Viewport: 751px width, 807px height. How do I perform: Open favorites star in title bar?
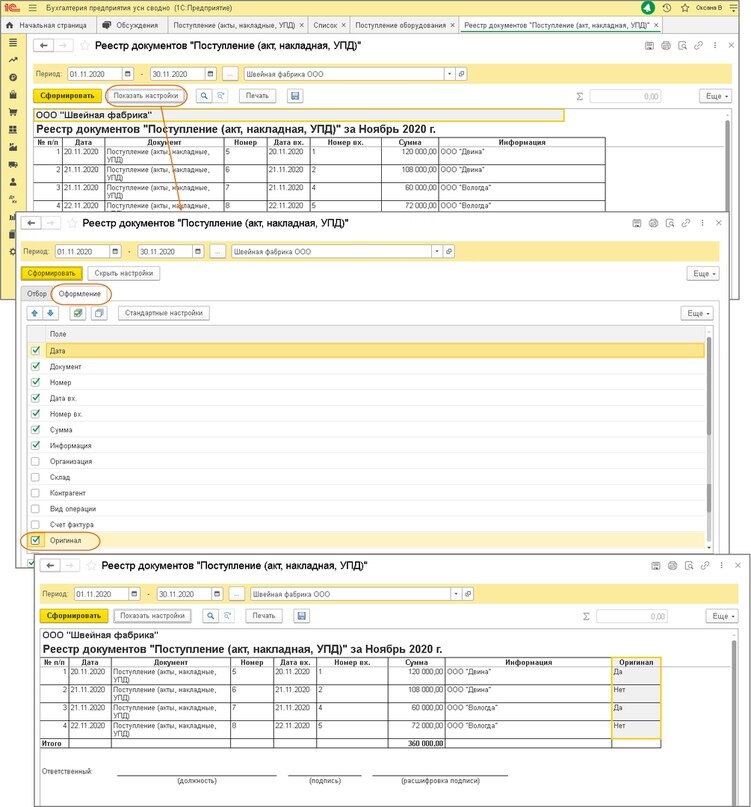(x=685, y=8)
